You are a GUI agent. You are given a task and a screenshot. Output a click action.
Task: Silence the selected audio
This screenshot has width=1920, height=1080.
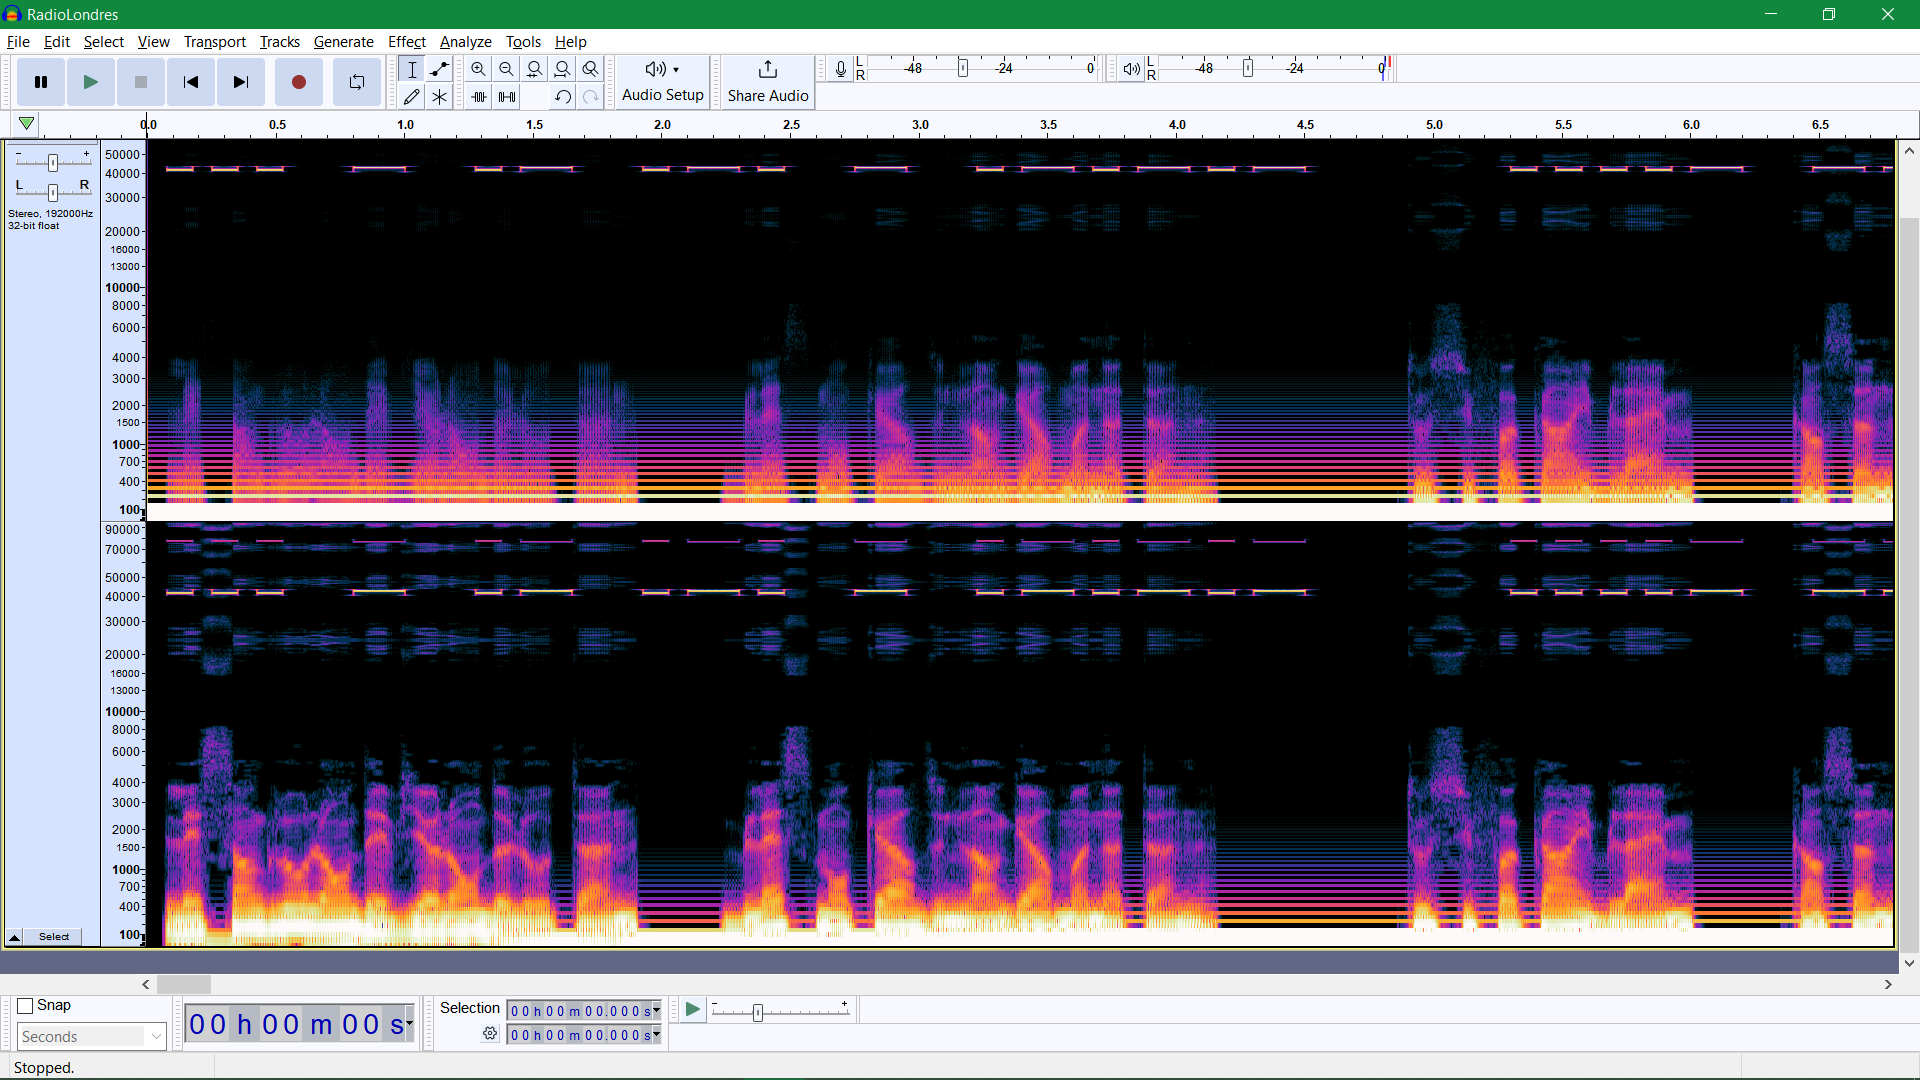click(x=507, y=97)
